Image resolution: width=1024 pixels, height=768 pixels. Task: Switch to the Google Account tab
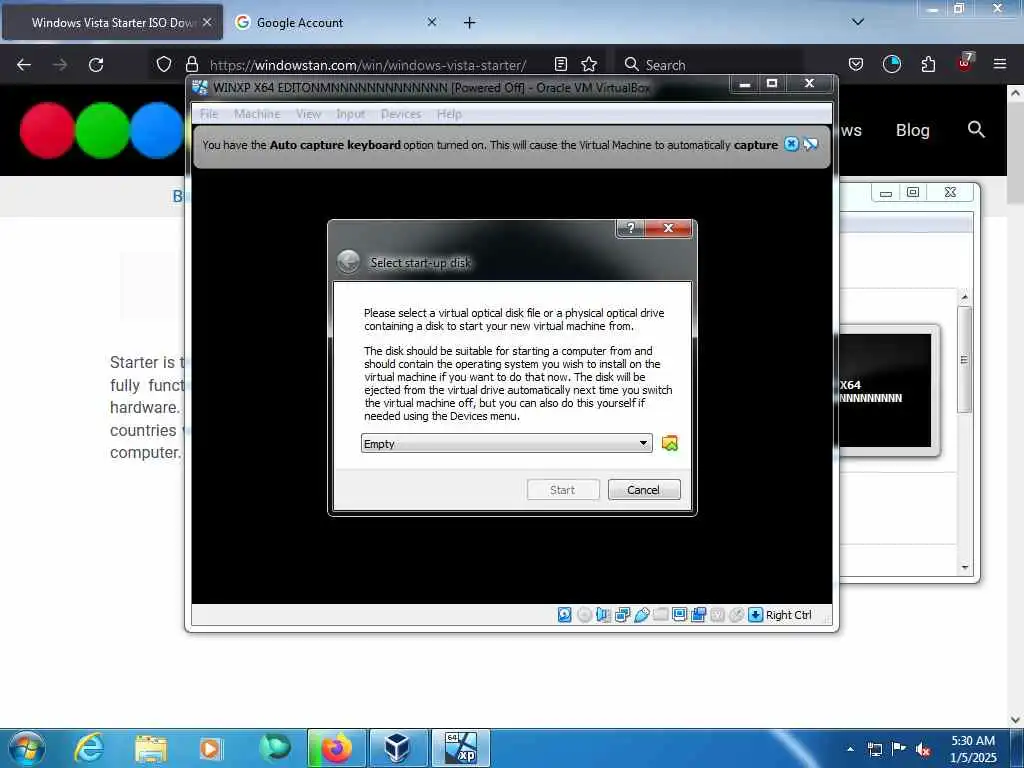pos(336,22)
